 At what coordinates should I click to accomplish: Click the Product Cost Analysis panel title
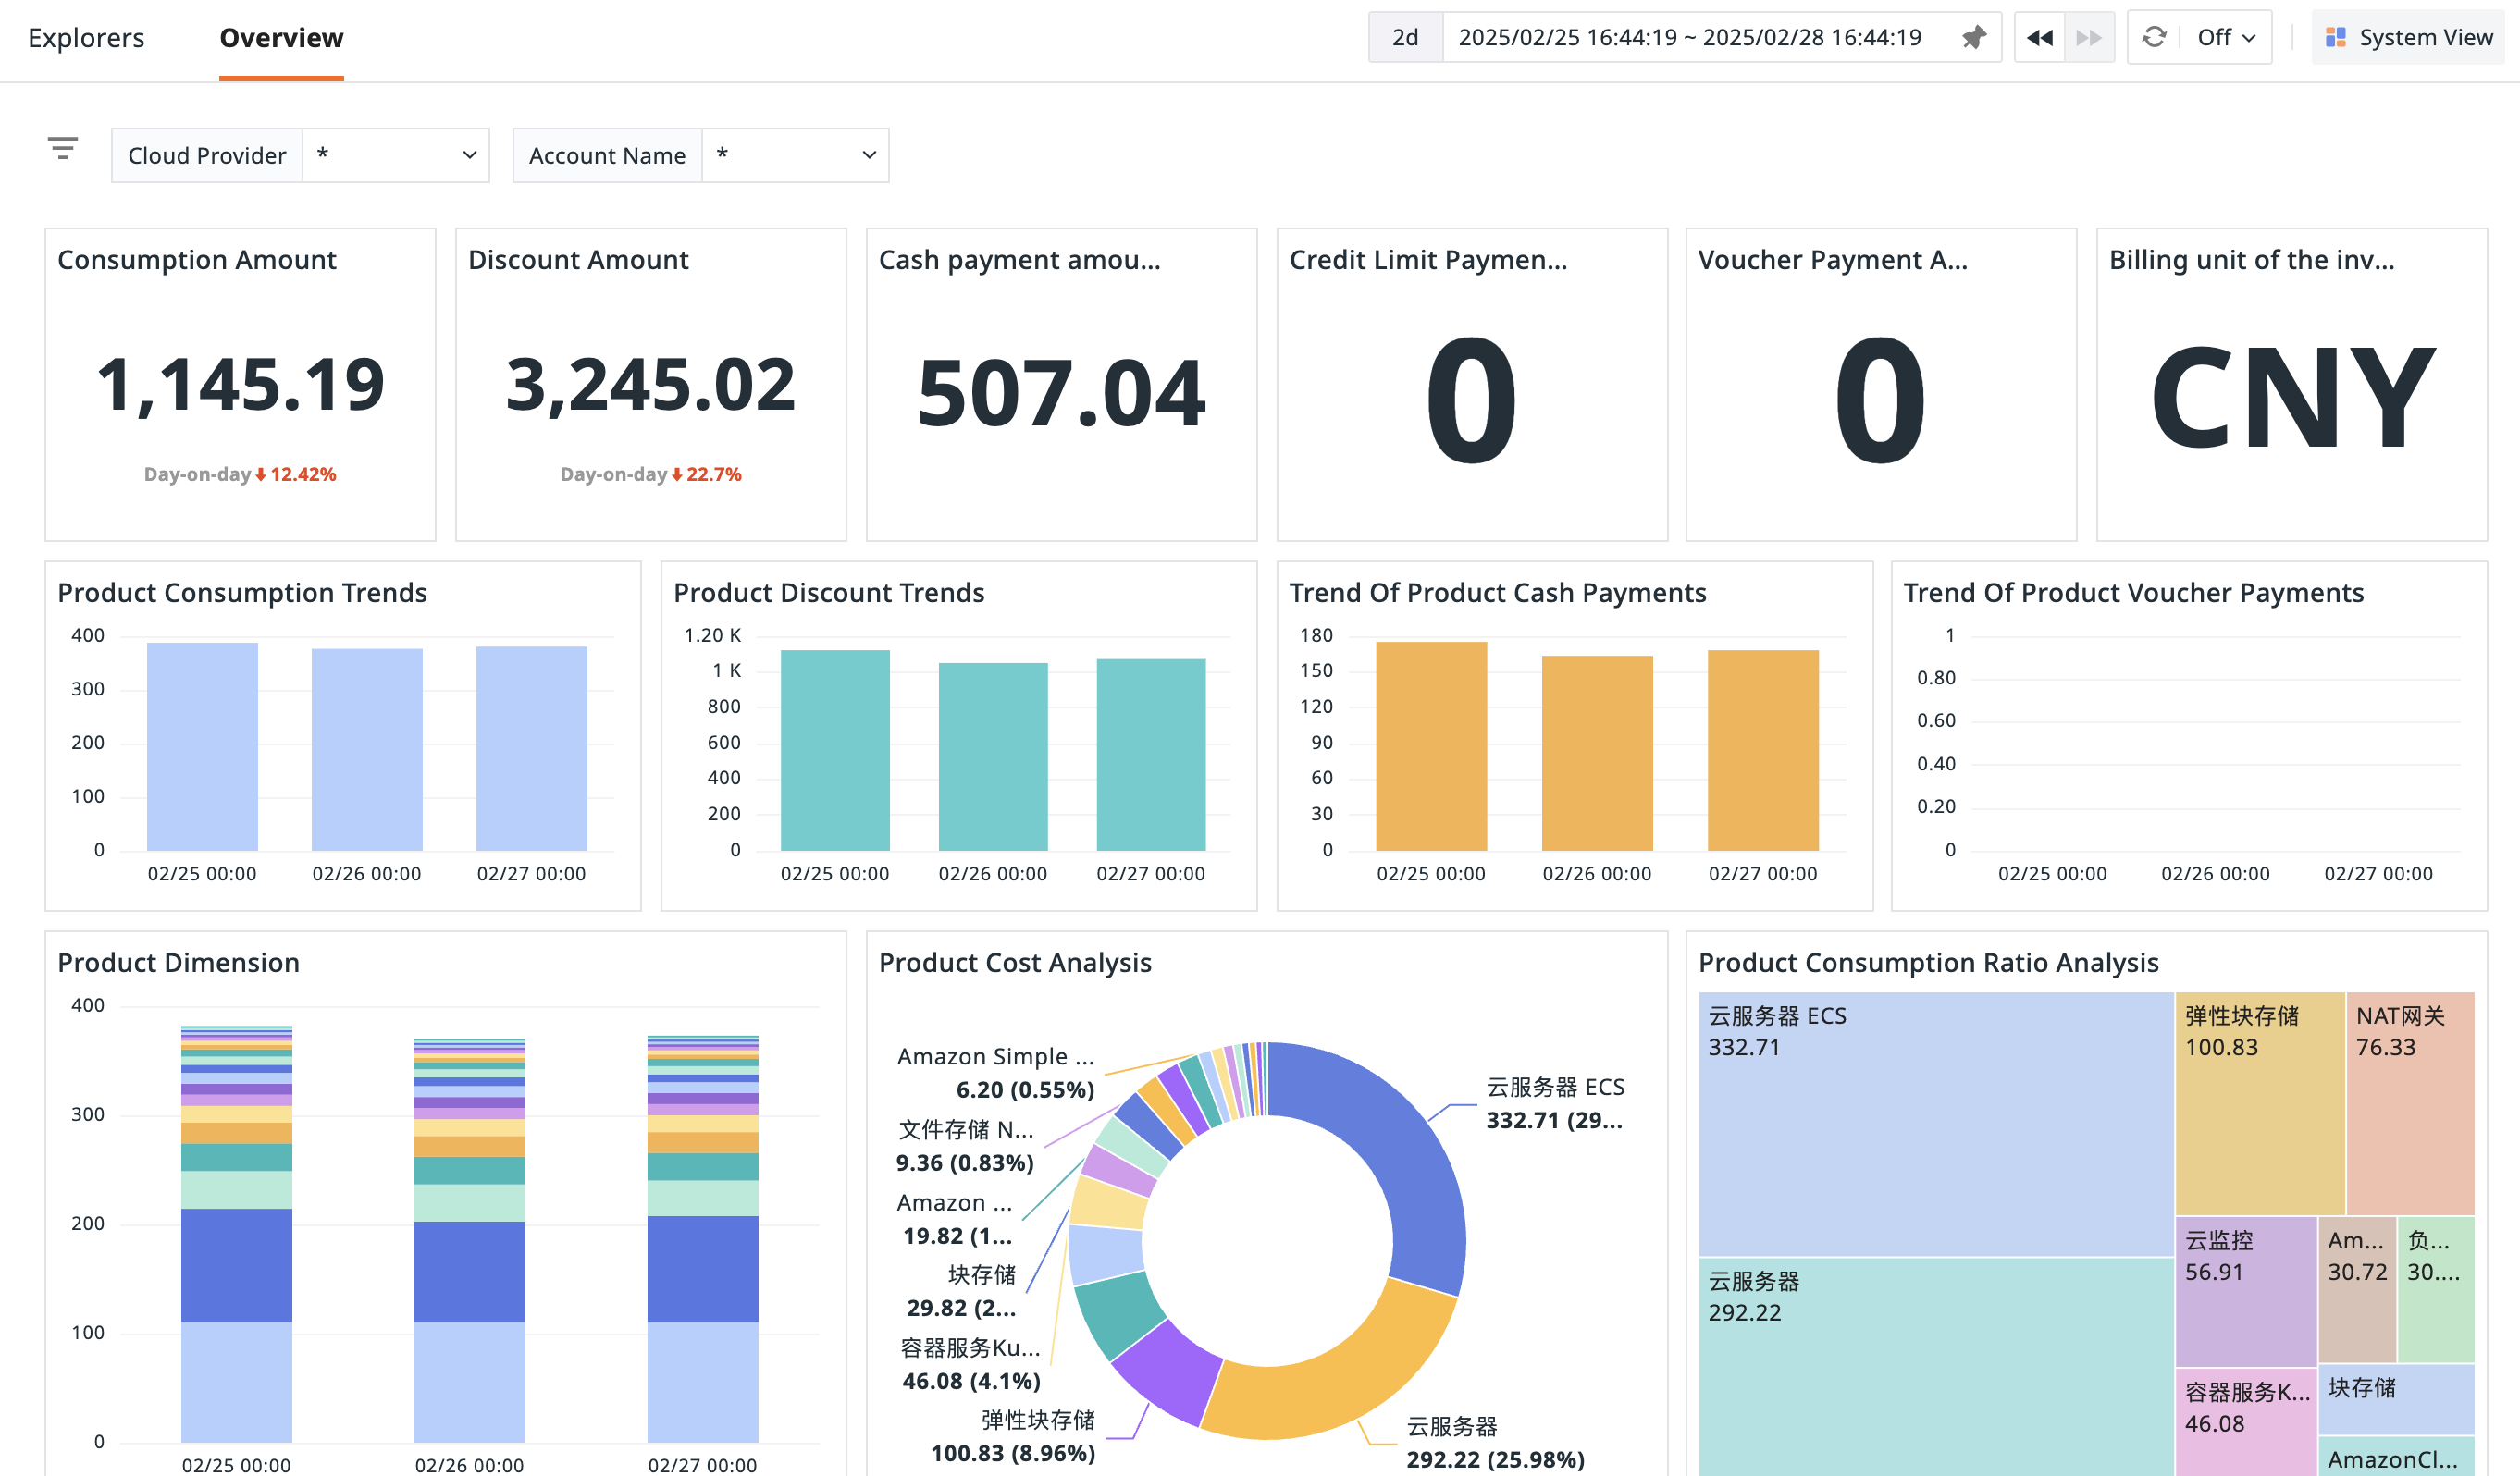point(1015,963)
